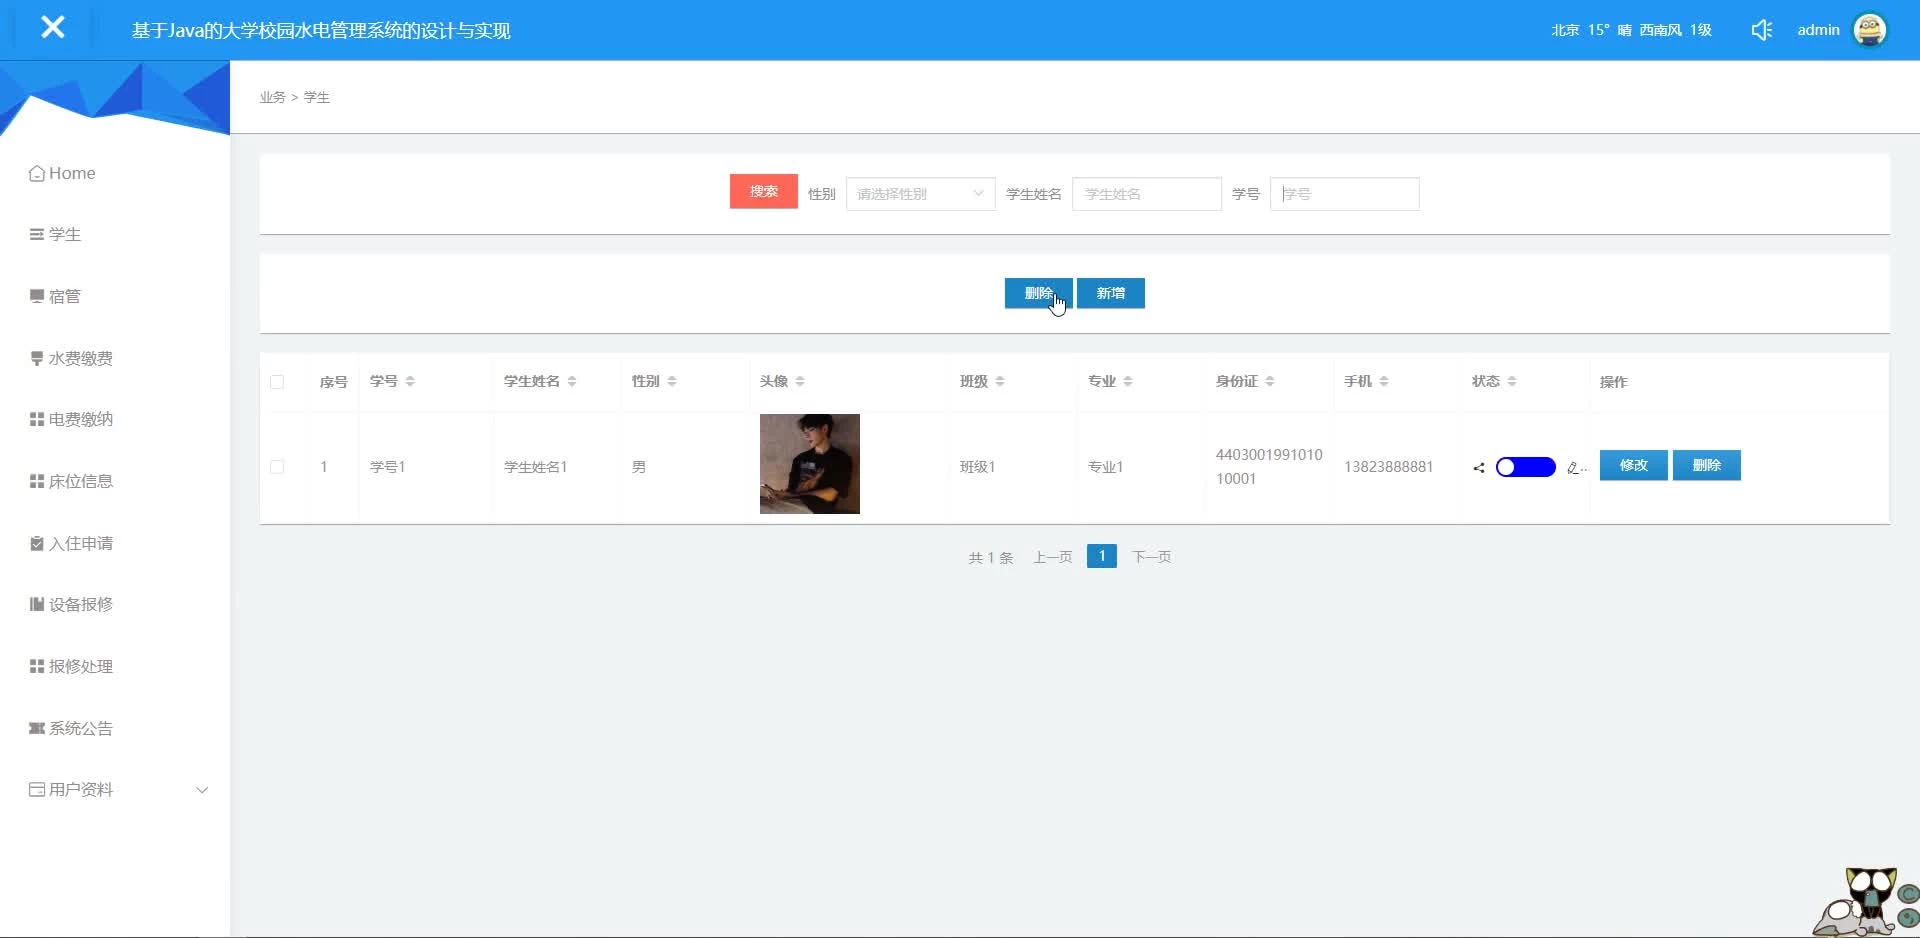
Task: Check the select-all checkbox in table header
Action: click(x=277, y=382)
